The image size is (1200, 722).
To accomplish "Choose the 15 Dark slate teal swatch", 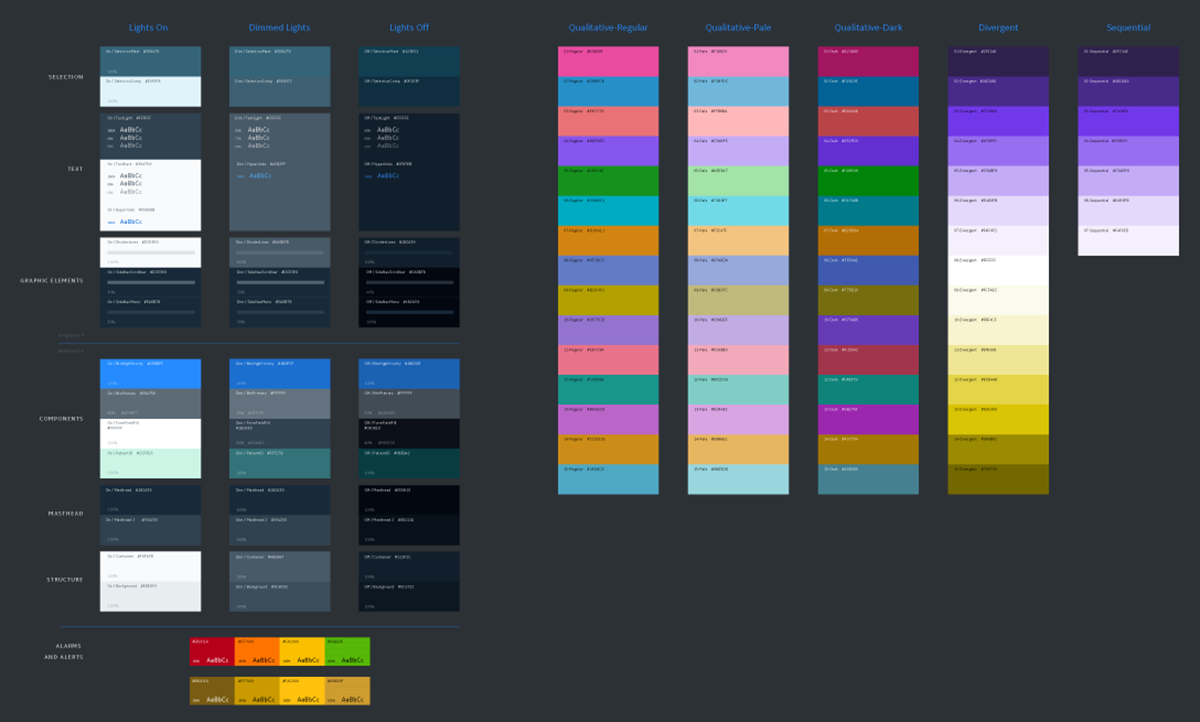I will 868,479.
